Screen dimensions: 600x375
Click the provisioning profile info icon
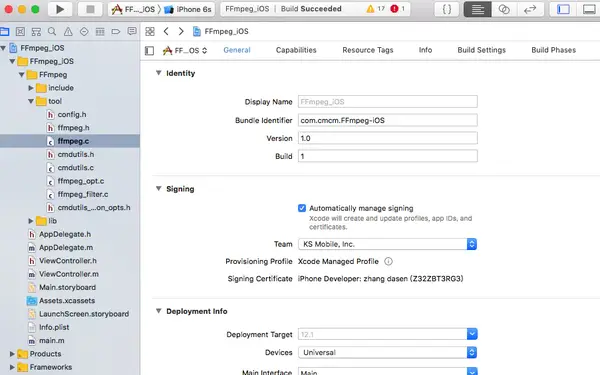coord(388,261)
